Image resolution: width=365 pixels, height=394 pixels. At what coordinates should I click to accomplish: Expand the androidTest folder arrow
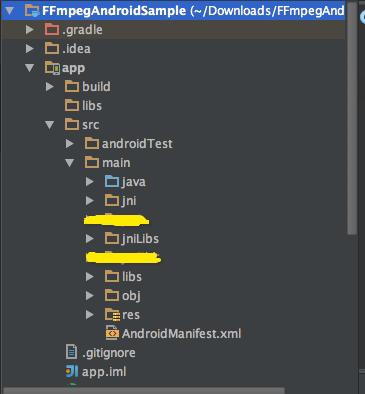tap(70, 144)
